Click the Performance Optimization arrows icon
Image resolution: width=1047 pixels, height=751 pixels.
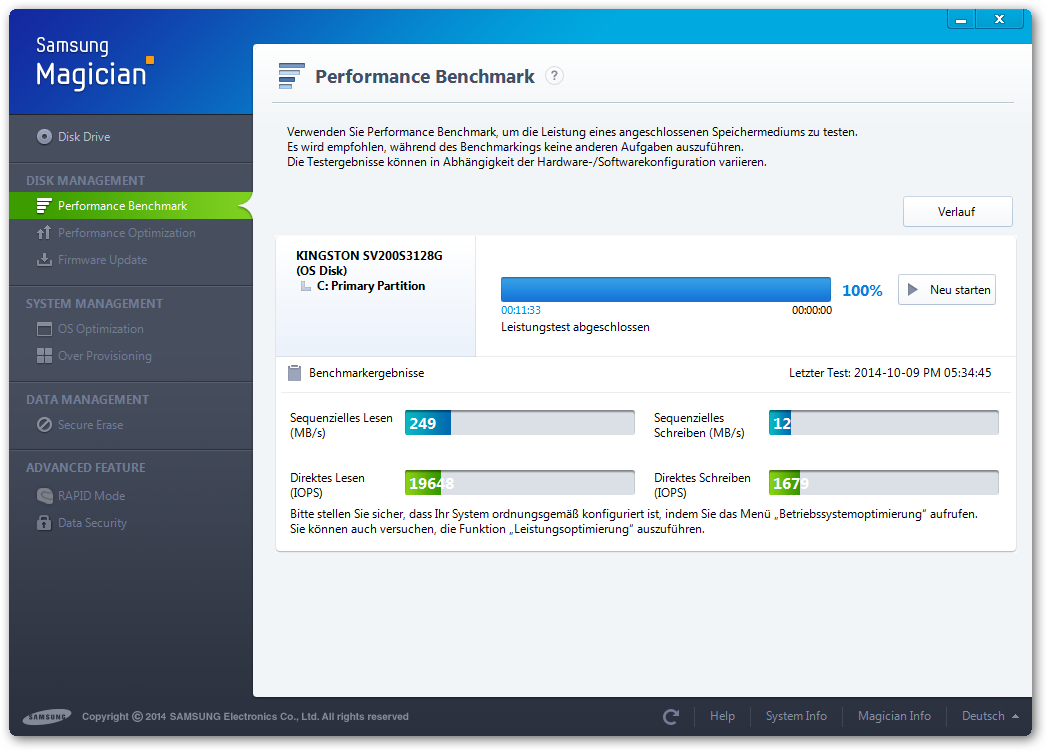tap(44, 232)
